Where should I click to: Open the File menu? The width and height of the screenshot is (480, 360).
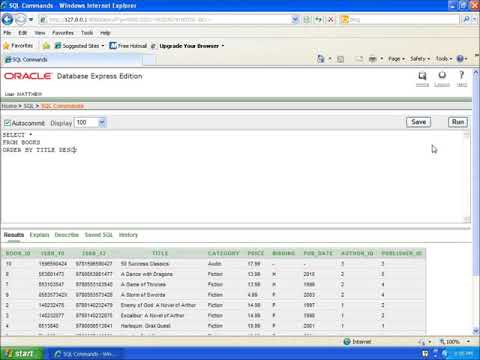pos(7,33)
